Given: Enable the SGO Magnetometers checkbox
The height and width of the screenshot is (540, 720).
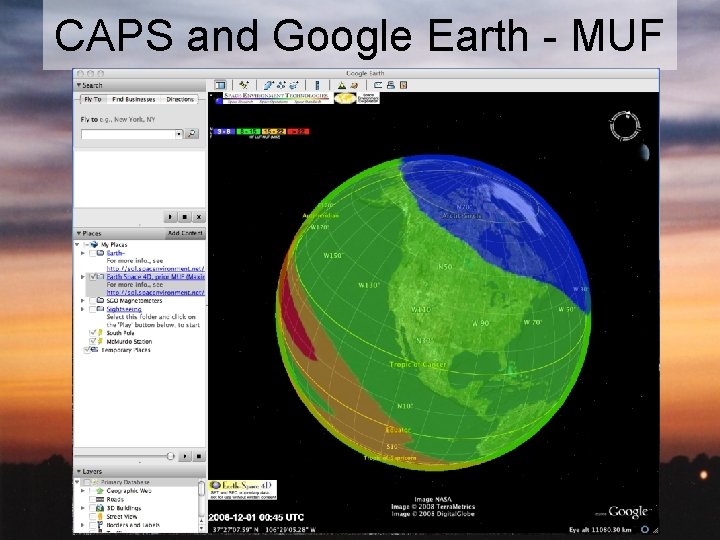Looking at the screenshot, I should click(93, 300).
